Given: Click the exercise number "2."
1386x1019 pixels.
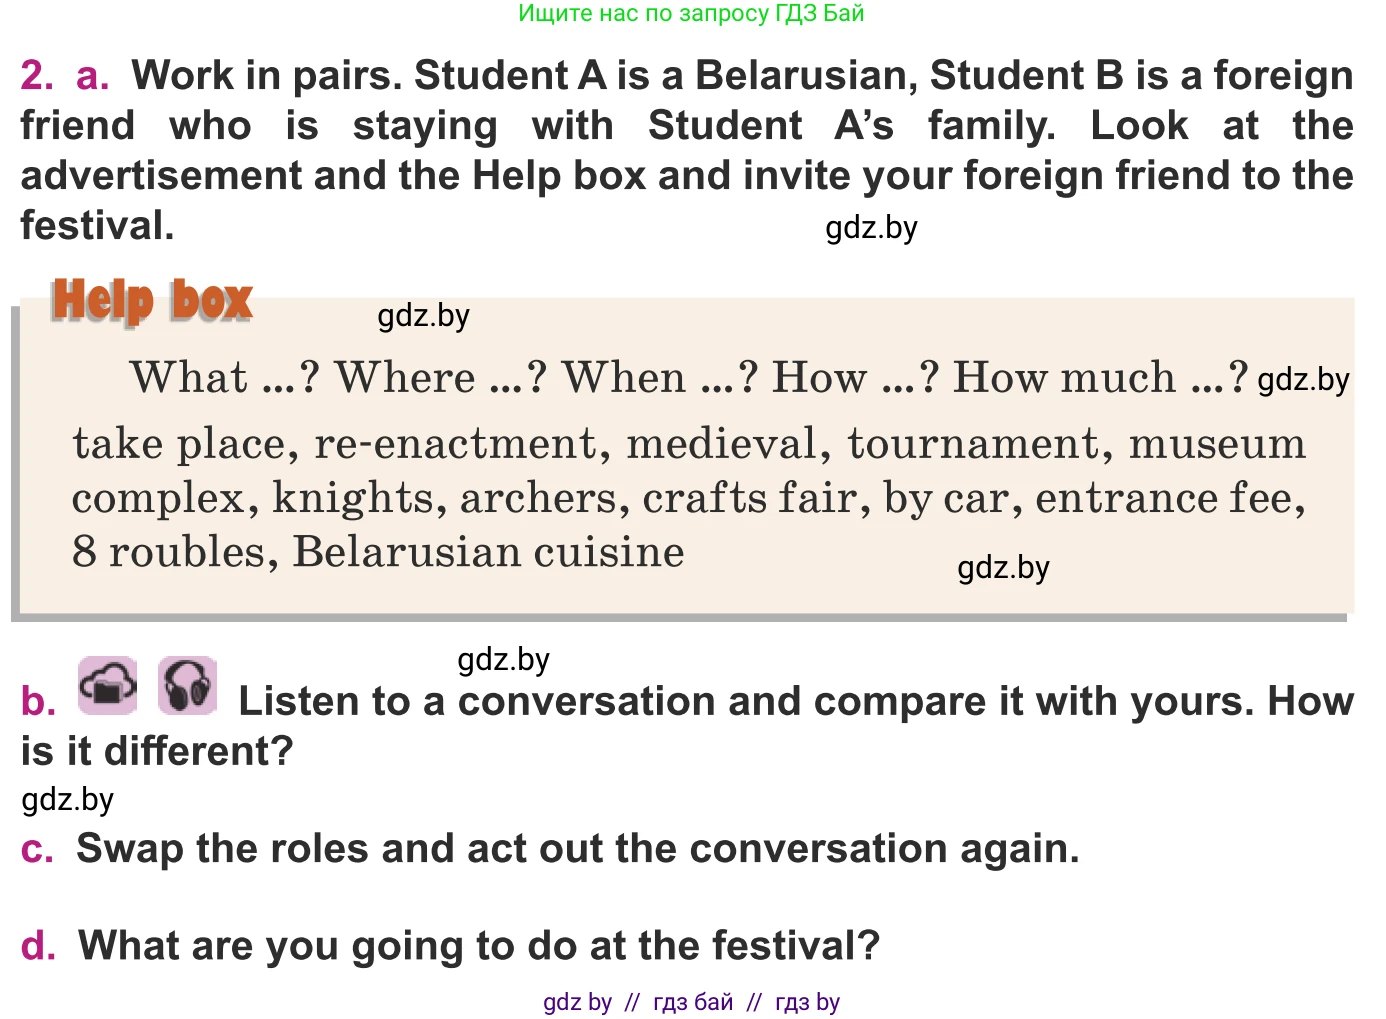Looking at the screenshot, I should coord(38,76).
